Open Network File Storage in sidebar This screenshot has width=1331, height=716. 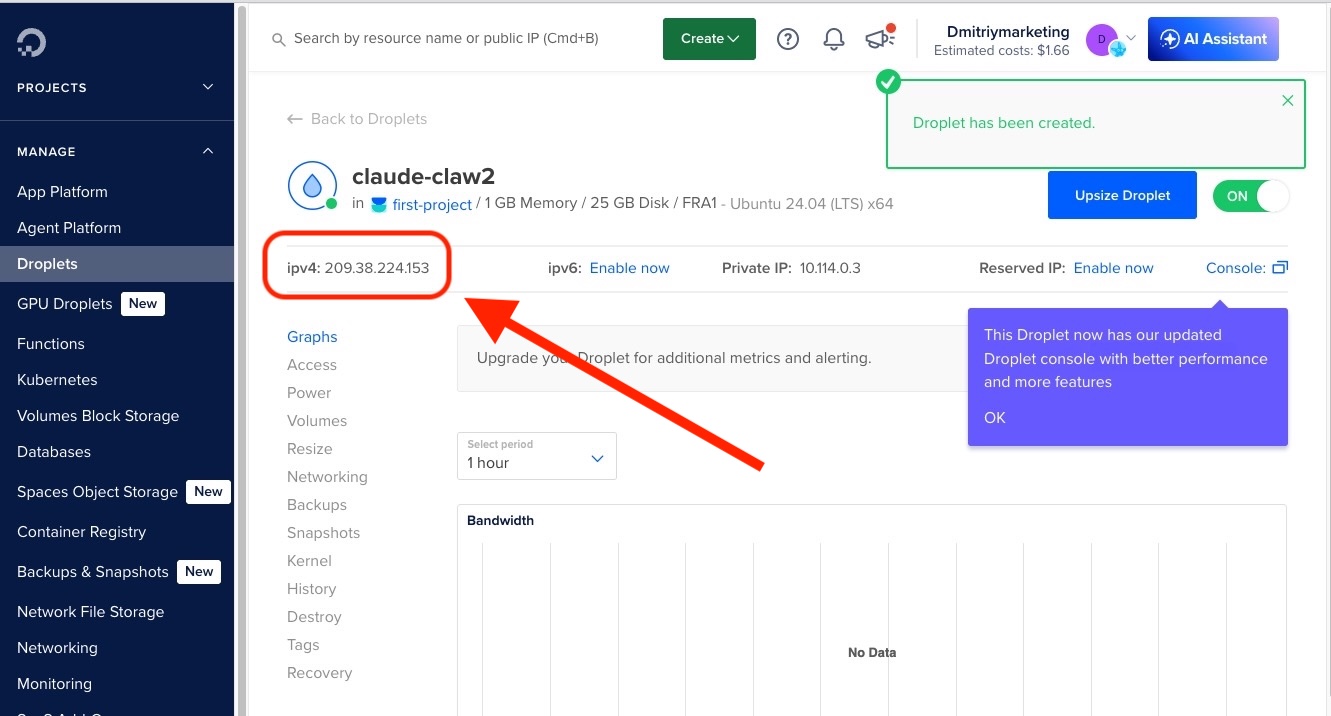coord(90,612)
